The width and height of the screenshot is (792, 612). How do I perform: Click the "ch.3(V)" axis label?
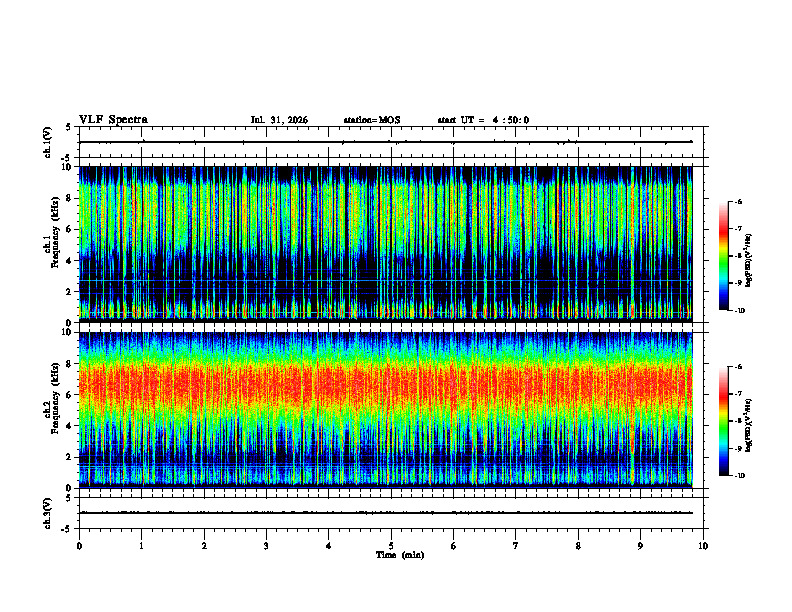[48, 513]
